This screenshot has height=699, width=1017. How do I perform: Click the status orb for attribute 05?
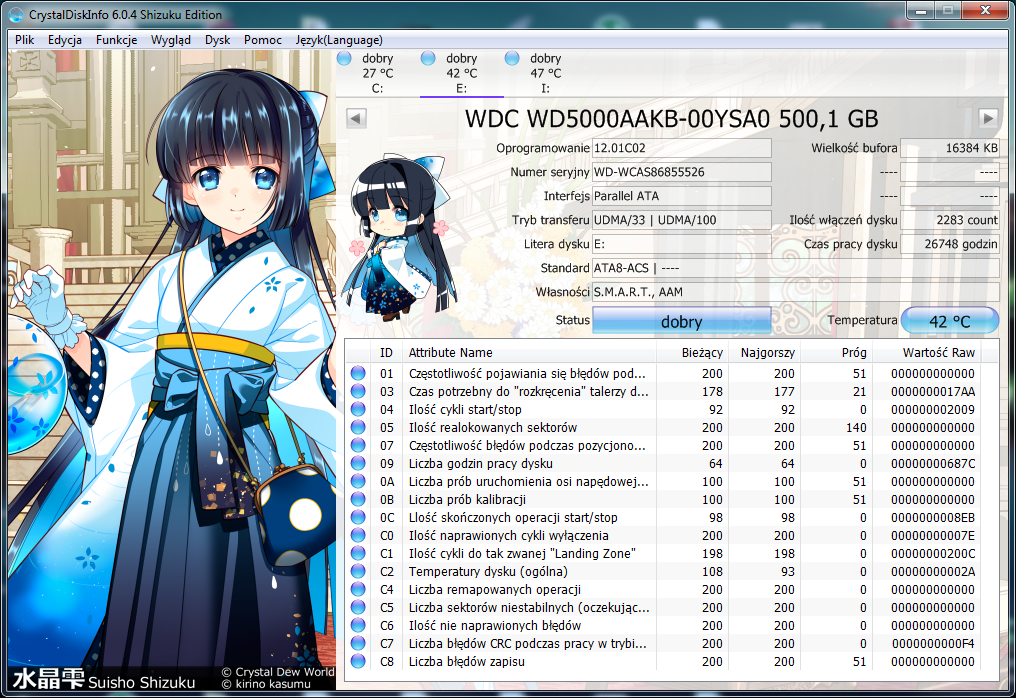click(358, 427)
